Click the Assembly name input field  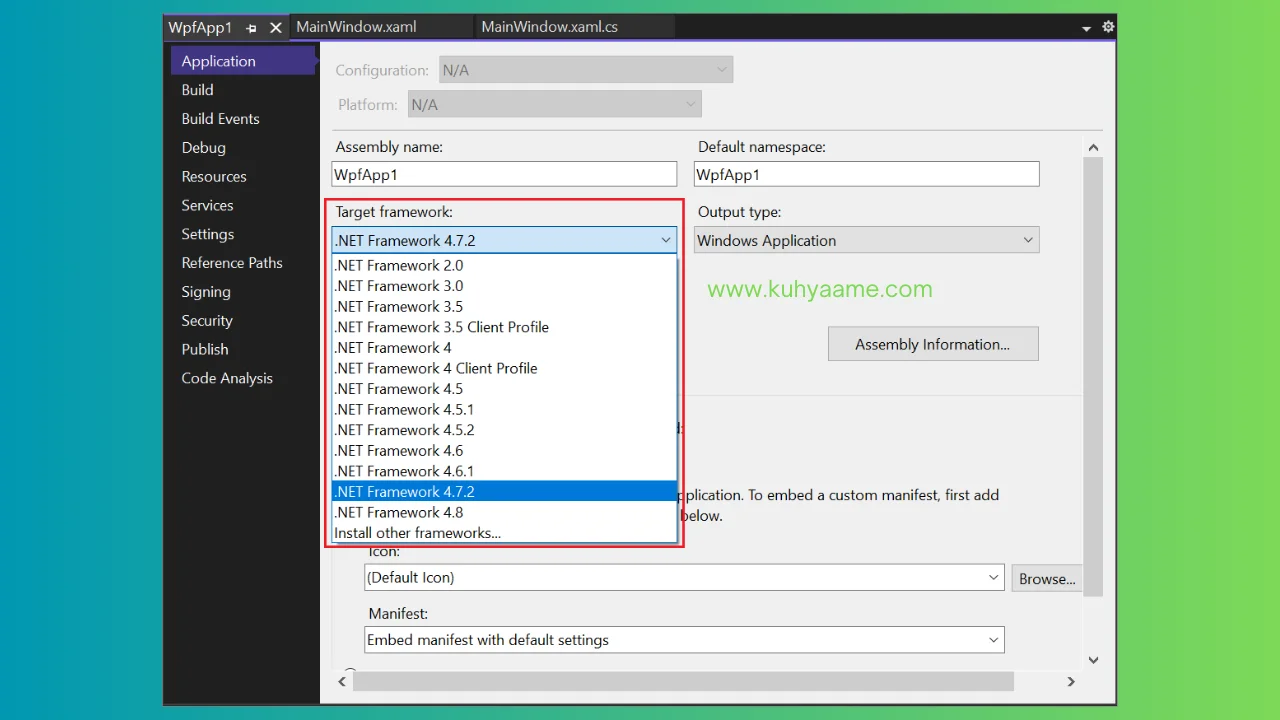tap(504, 174)
